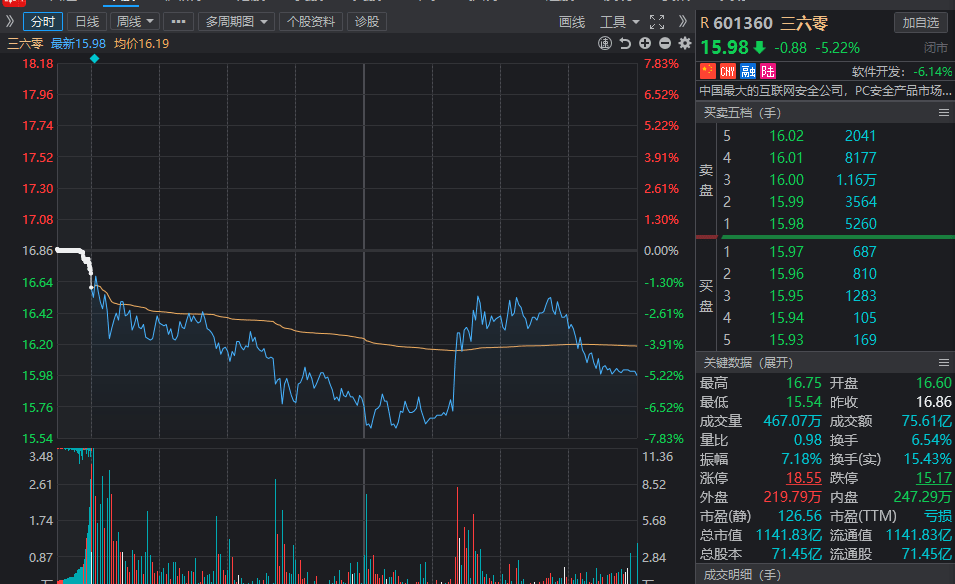This screenshot has height=584, width=955.
Task: Zoom in with the plus circle icon
Action: (x=645, y=43)
